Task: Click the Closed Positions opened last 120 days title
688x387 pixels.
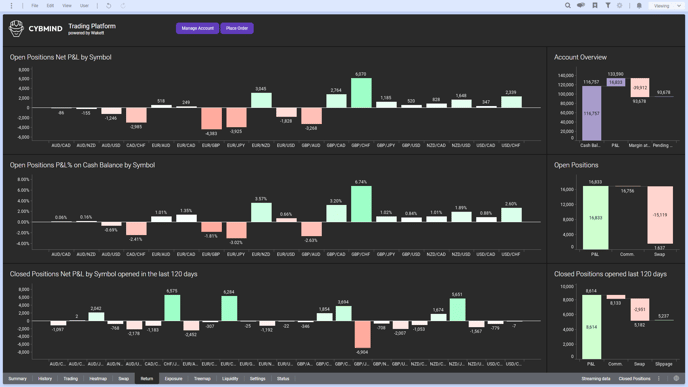Action: pyautogui.click(x=610, y=274)
